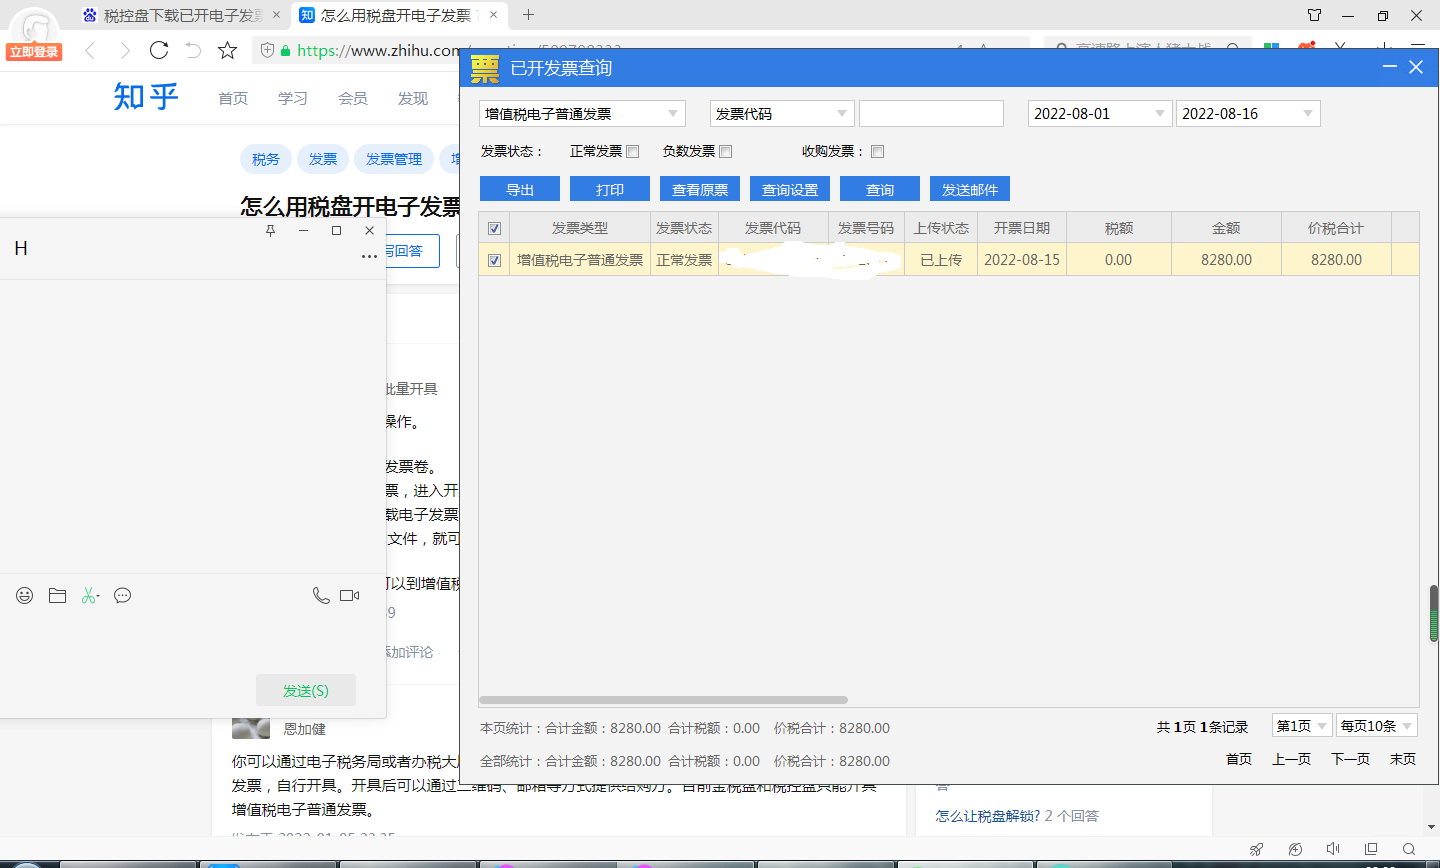1440x868 pixels.
Task: Click the 打印 print button
Action: (610, 189)
